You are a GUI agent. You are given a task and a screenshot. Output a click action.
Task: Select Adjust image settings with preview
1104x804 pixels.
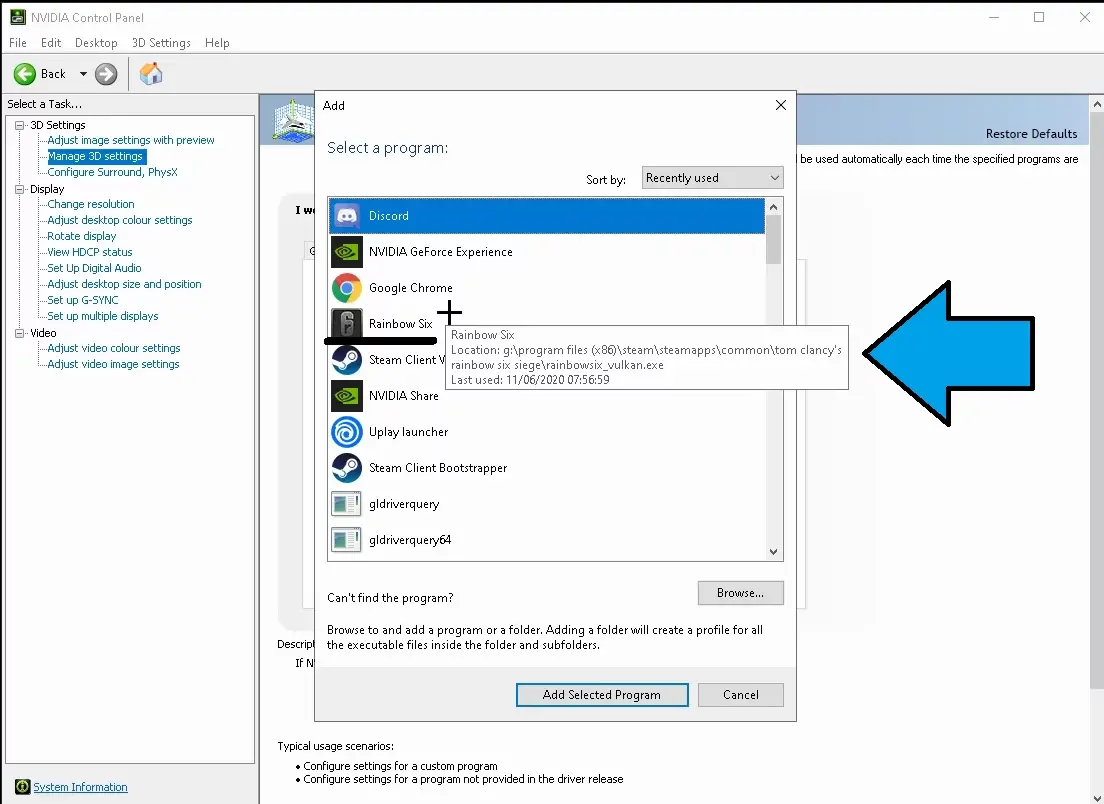click(131, 140)
